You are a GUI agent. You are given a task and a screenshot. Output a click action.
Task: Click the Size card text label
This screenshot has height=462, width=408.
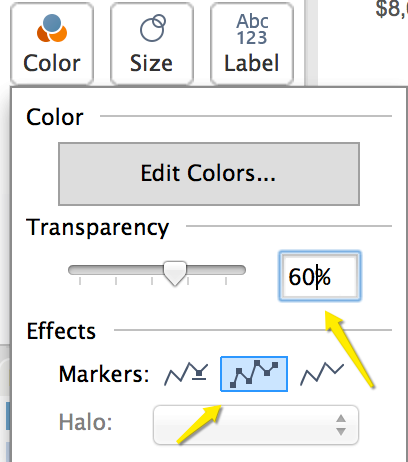(x=151, y=63)
